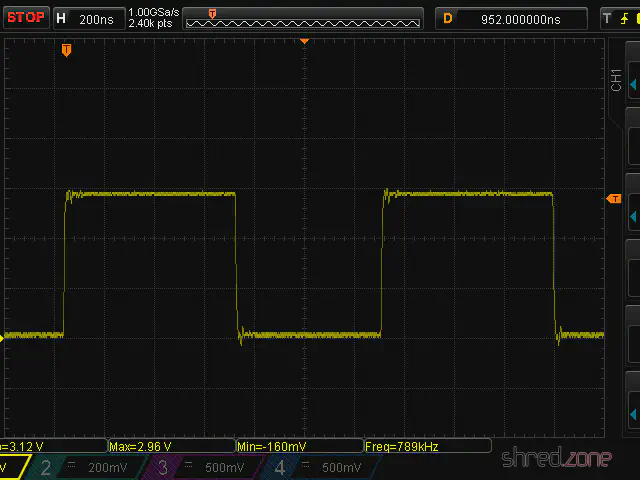The height and width of the screenshot is (480, 640).
Task: Click the 1.00GSa/s sample rate readout
Action: pyautogui.click(x=152, y=12)
